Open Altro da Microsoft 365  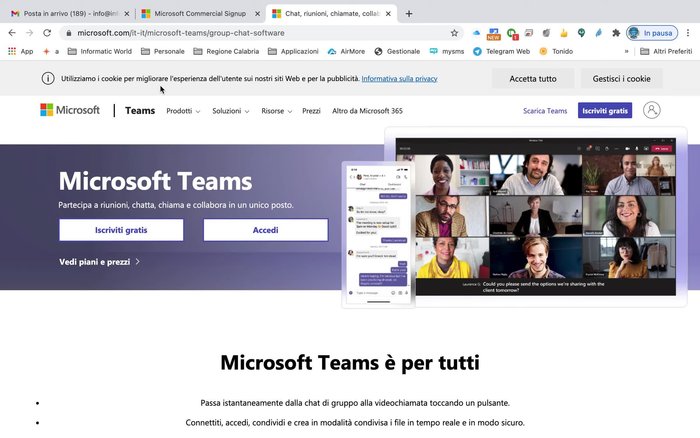pos(367,111)
